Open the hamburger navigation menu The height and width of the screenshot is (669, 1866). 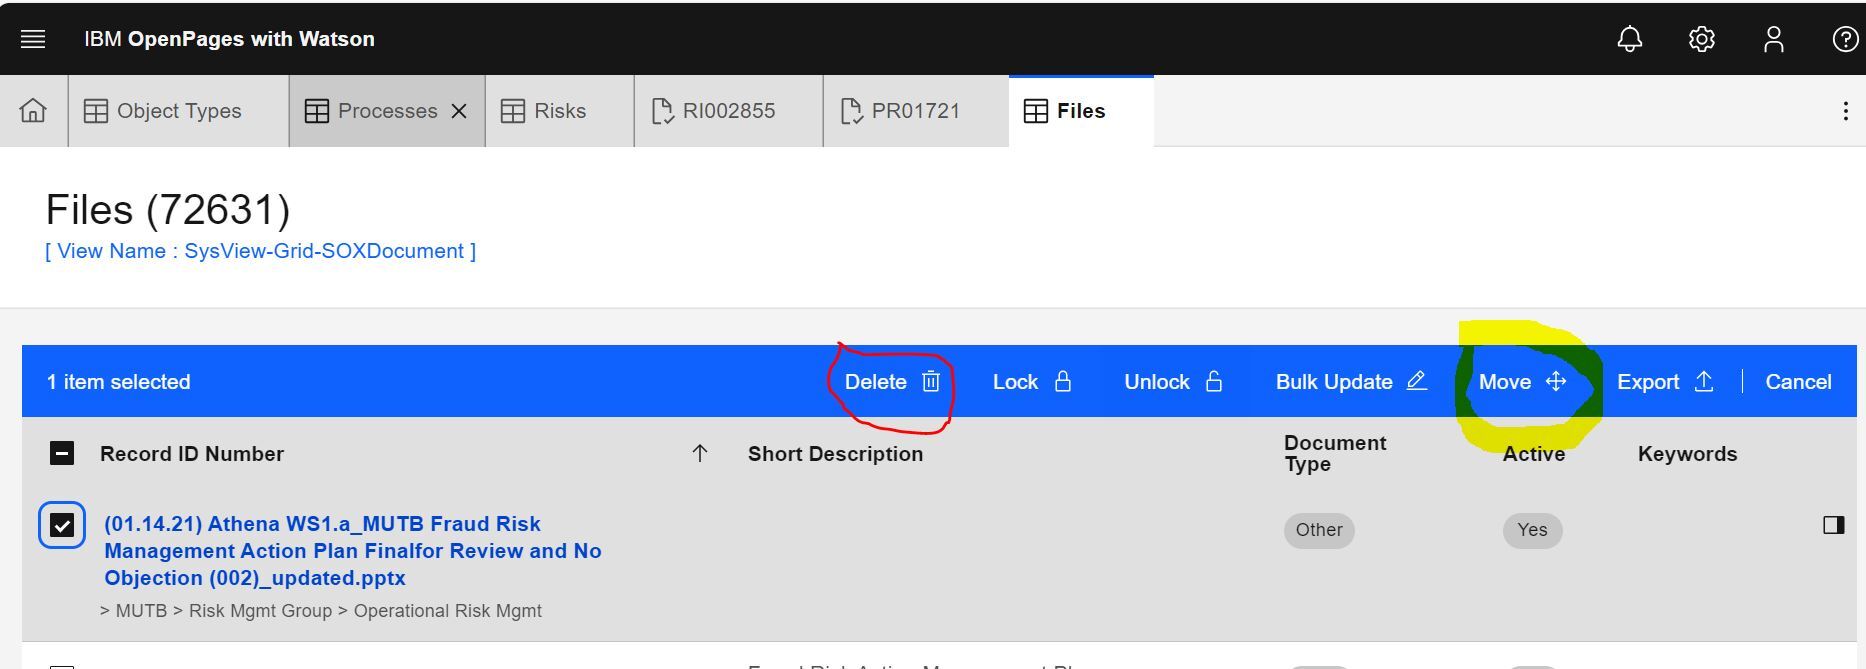point(33,39)
